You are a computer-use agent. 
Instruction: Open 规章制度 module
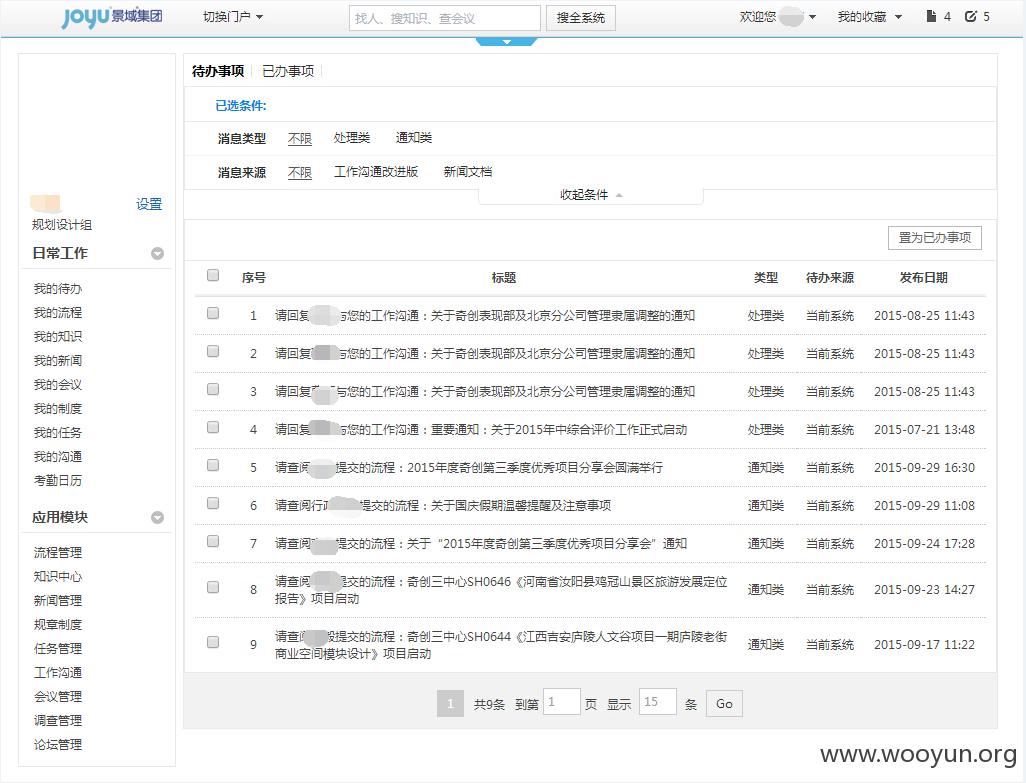(x=58, y=625)
